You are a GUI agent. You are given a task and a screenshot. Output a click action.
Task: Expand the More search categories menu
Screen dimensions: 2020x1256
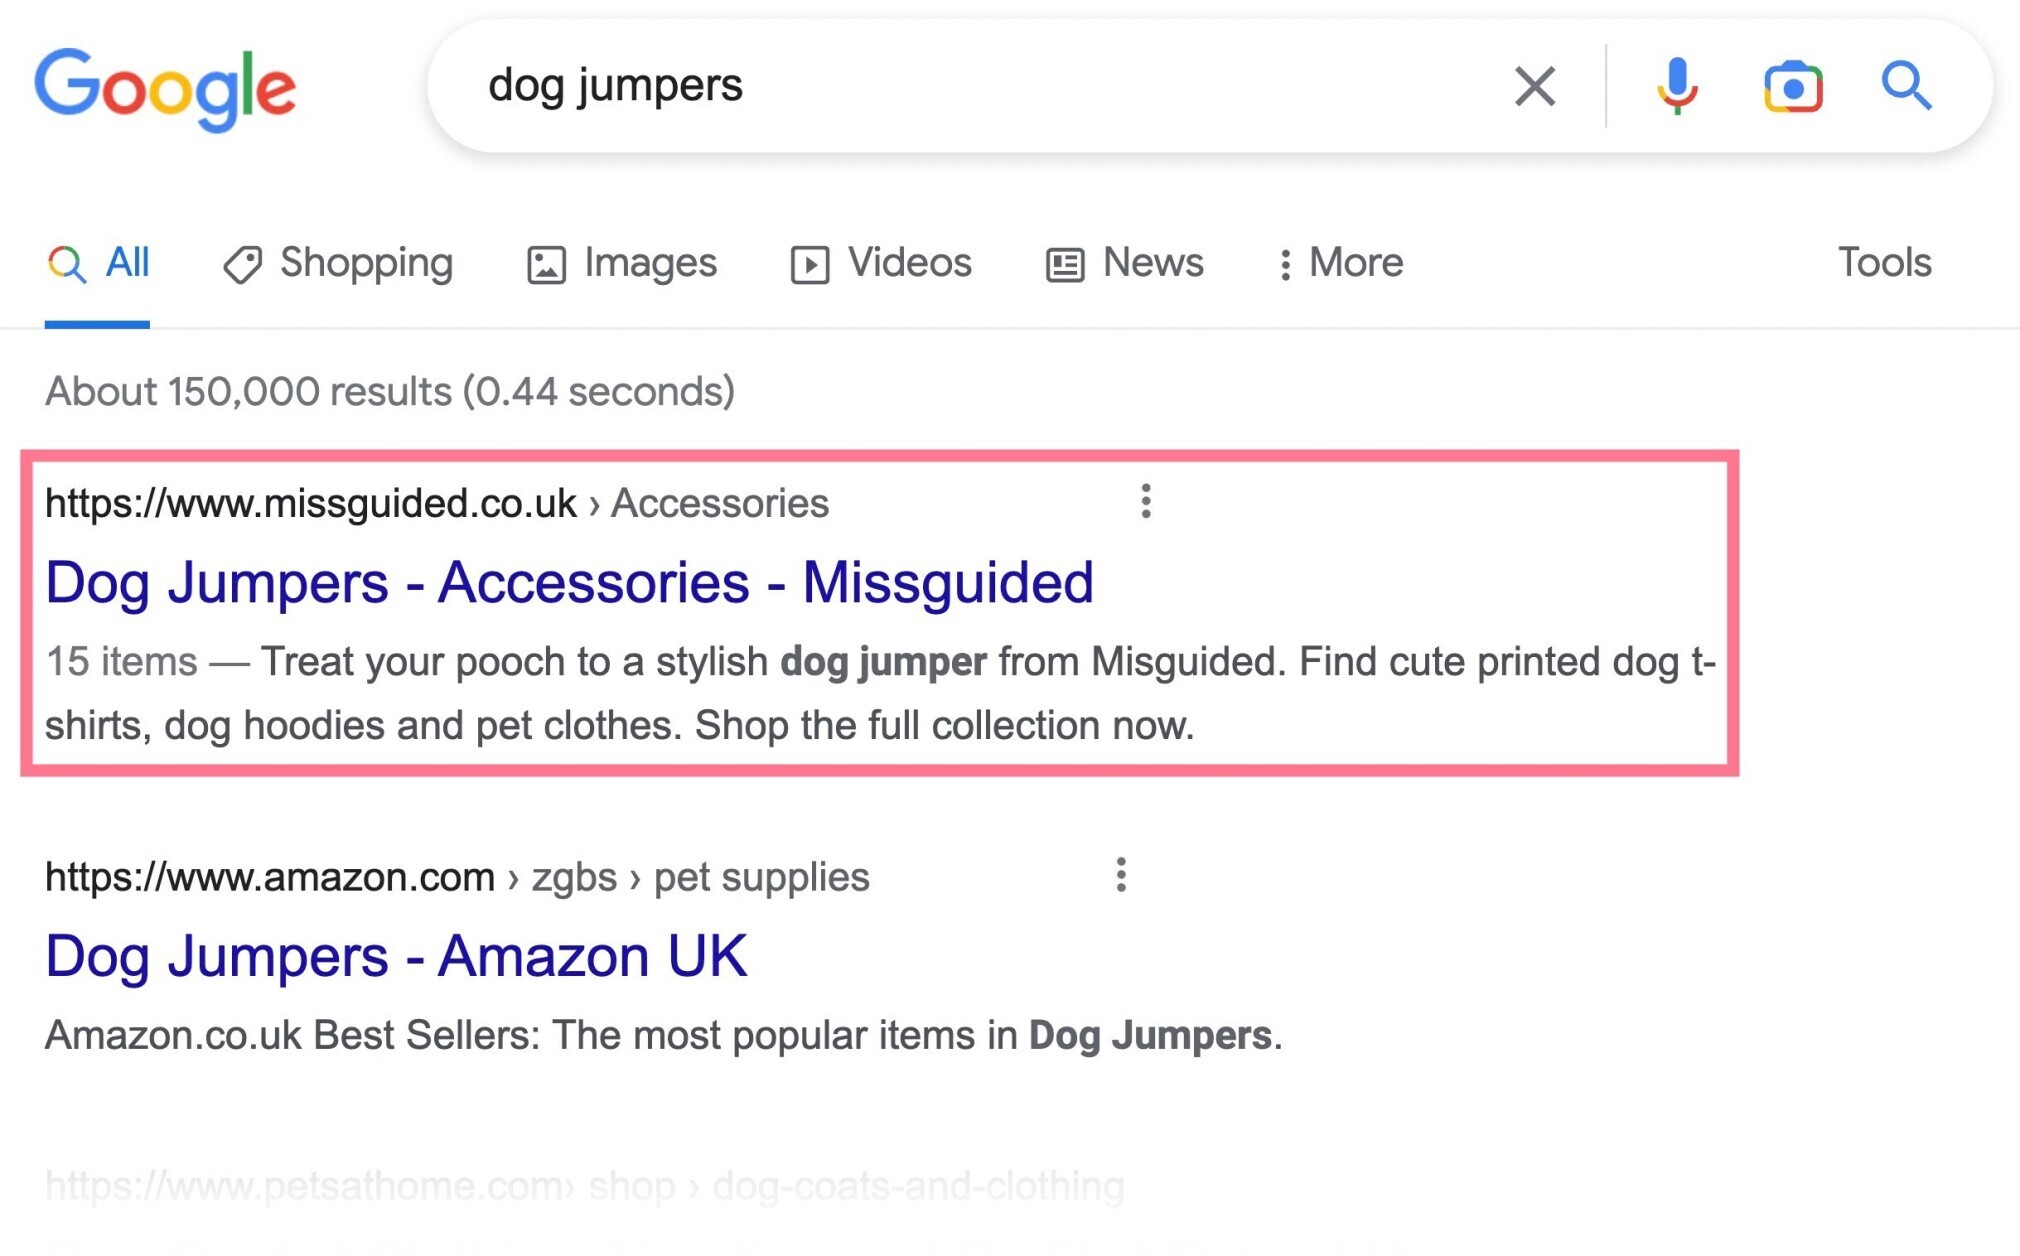[1340, 263]
